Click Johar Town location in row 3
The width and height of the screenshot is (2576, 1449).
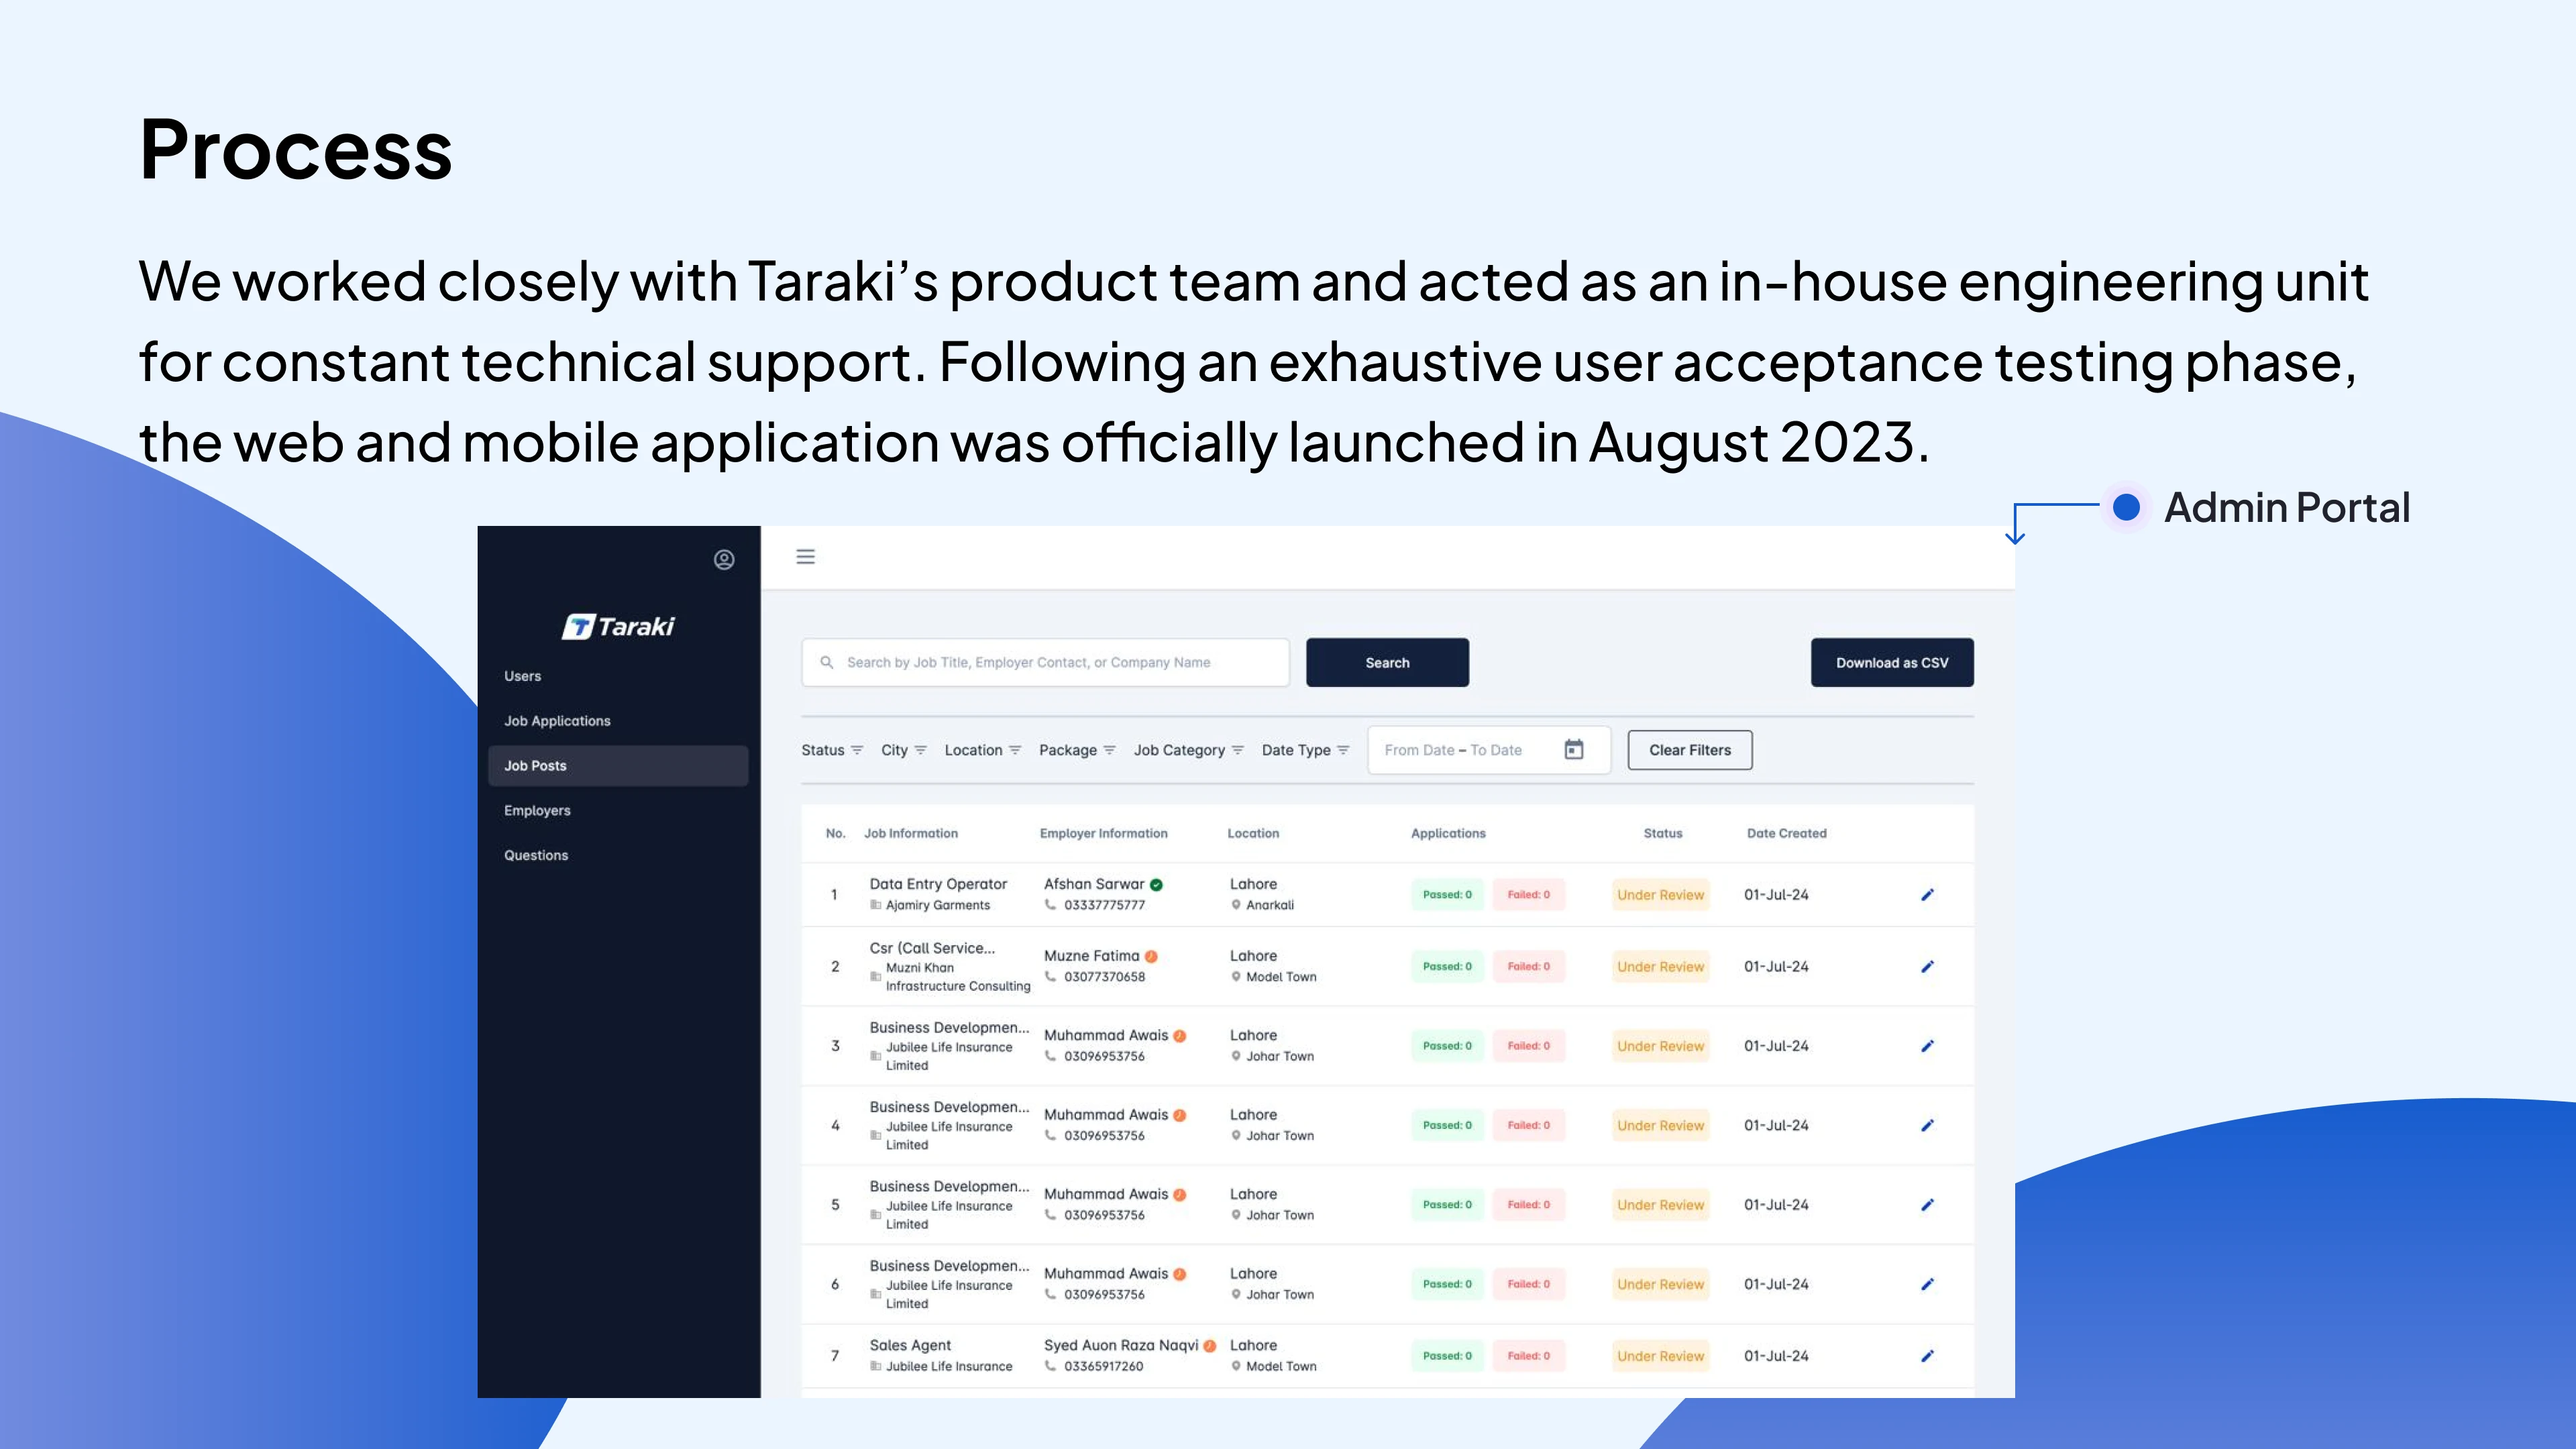coord(1280,1056)
